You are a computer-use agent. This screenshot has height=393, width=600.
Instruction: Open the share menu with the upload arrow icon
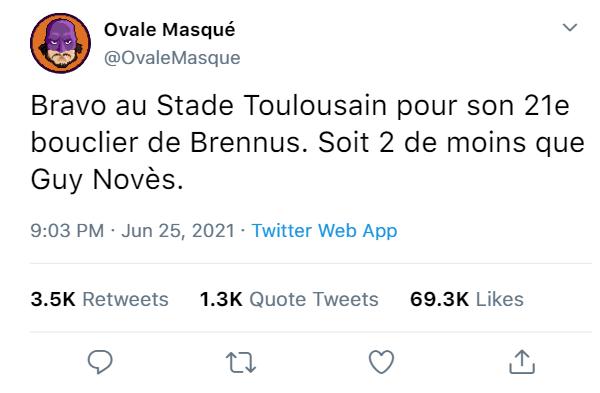coord(522,362)
